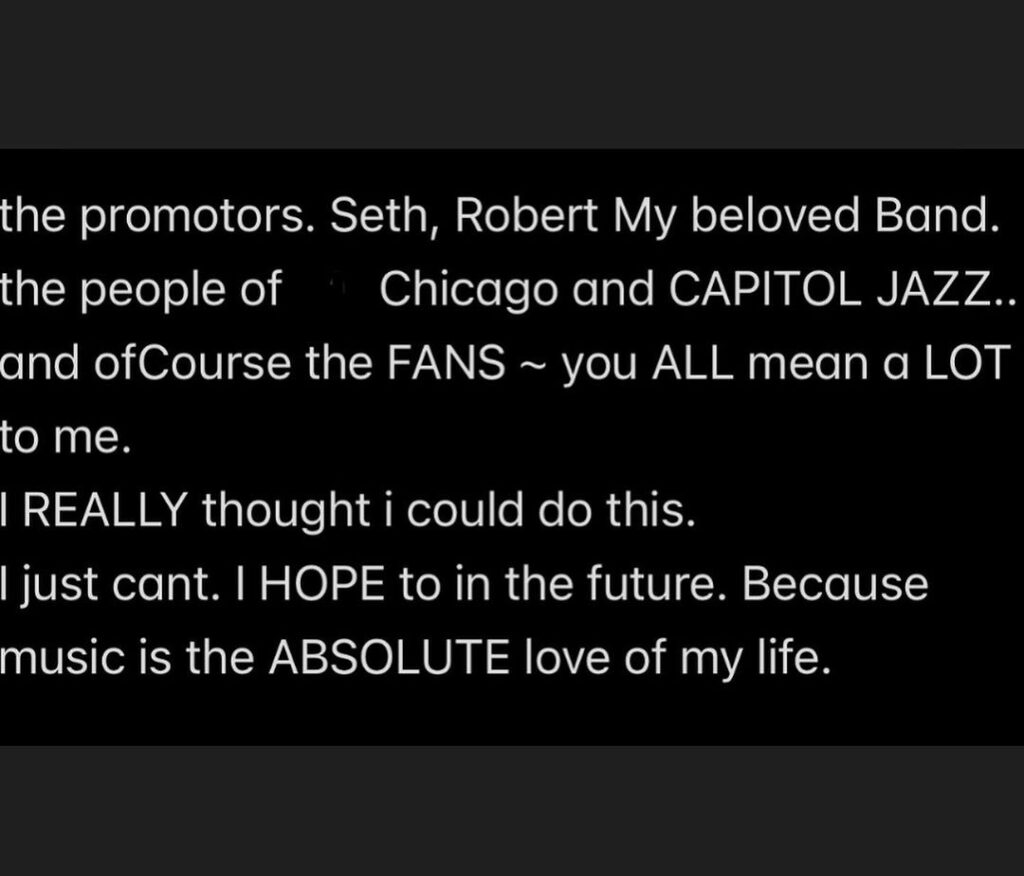This screenshot has width=1024, height=876.
Task: Click the word "FANS"
Action: coord(446,363)
